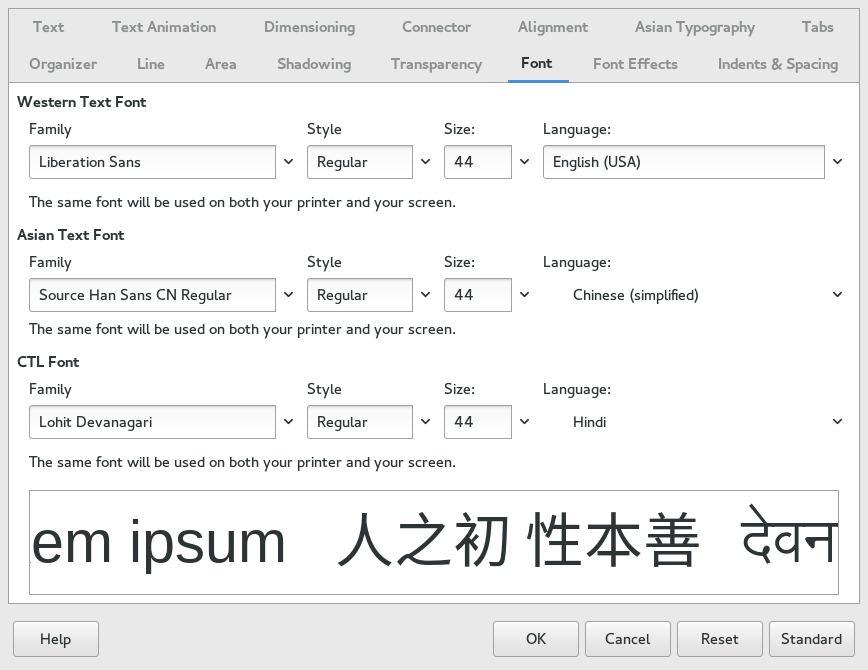
Task: Click the OK button
Action: pos(535,638)
